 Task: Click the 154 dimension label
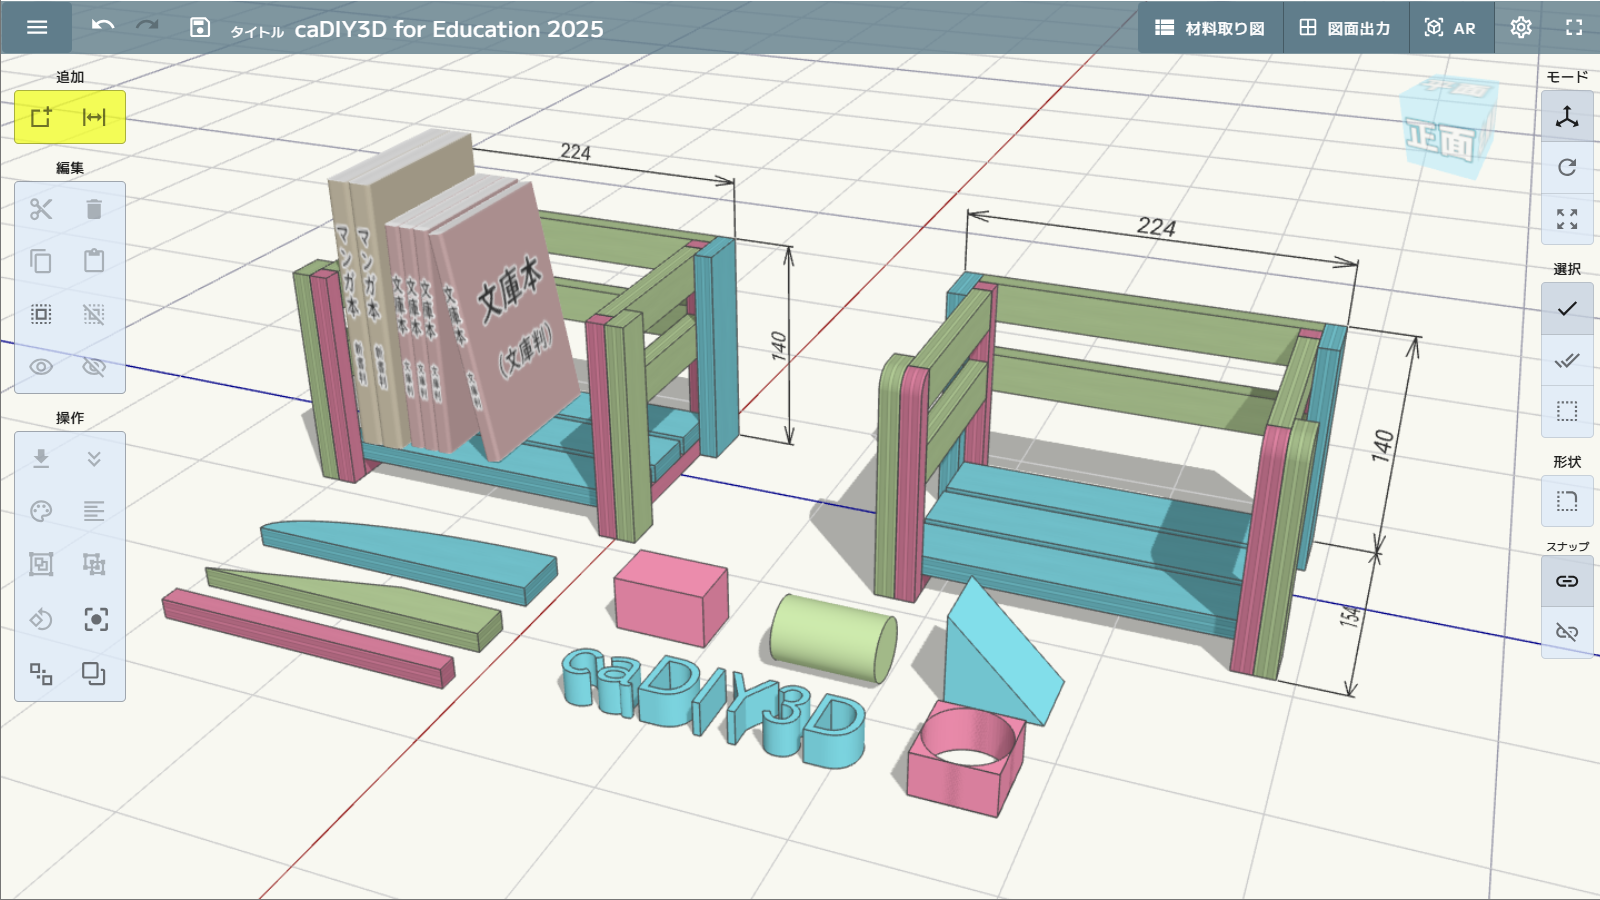pos(1350,616)
